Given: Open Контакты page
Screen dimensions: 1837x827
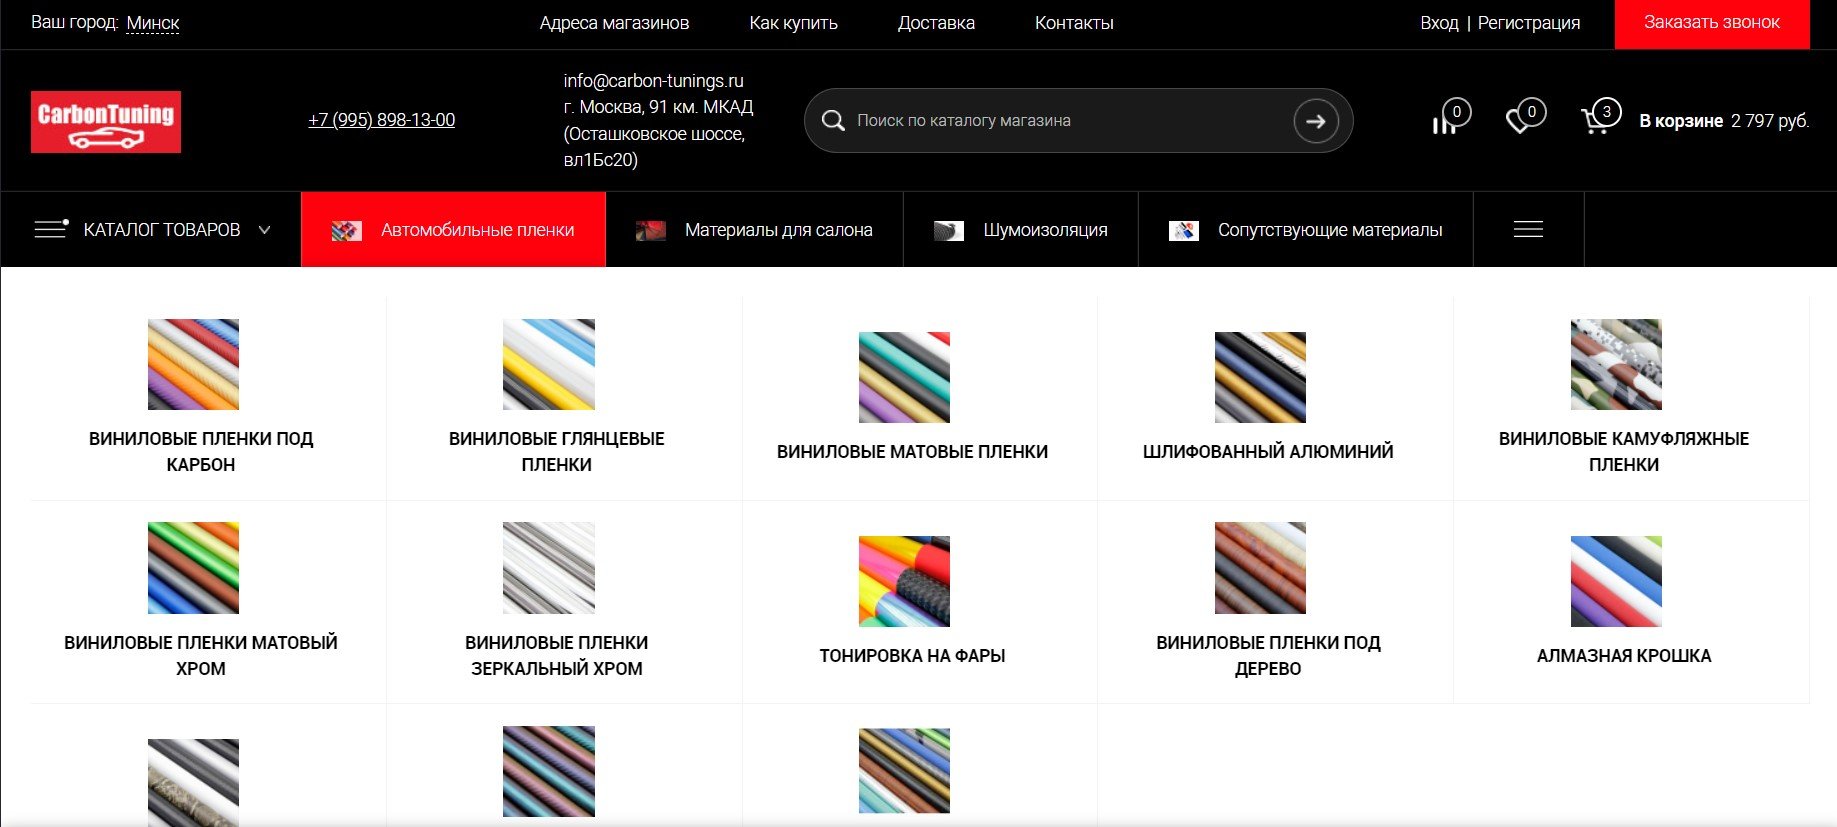Looking at the screenshot, I should (1074, 23).
